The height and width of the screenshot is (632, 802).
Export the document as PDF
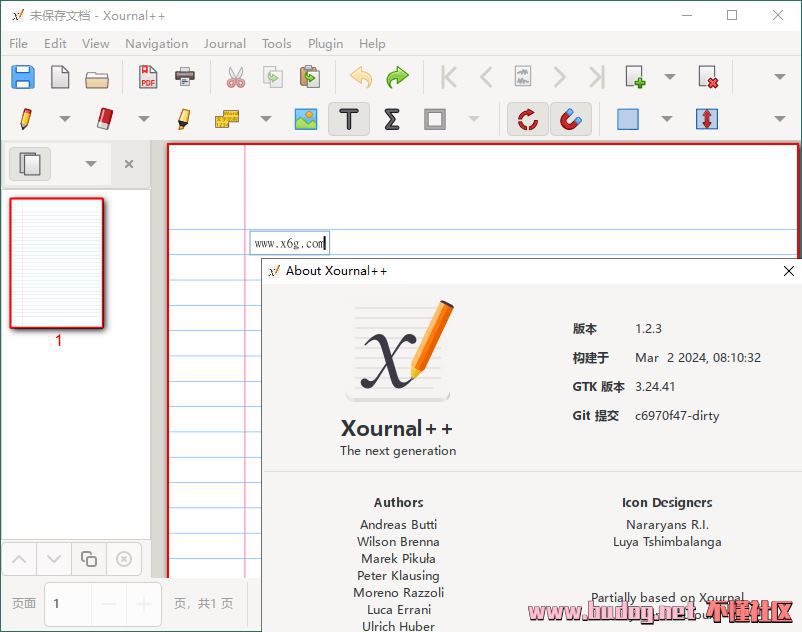tap(148, 77)
